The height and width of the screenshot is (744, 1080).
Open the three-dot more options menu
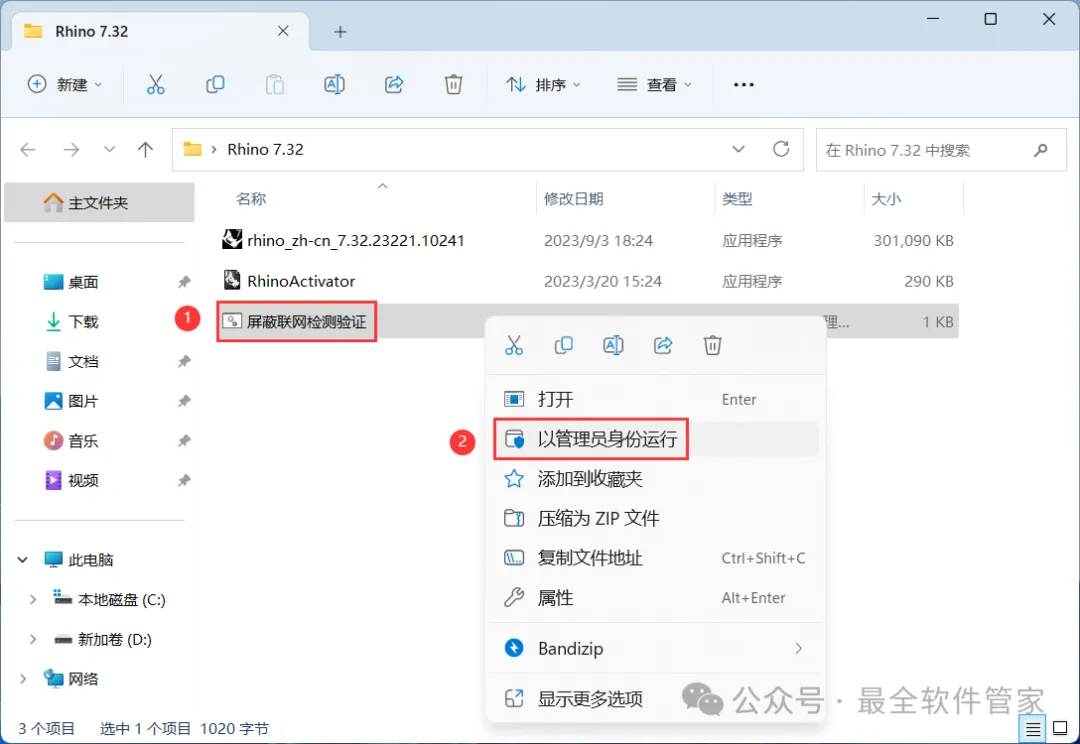[744, 85]
